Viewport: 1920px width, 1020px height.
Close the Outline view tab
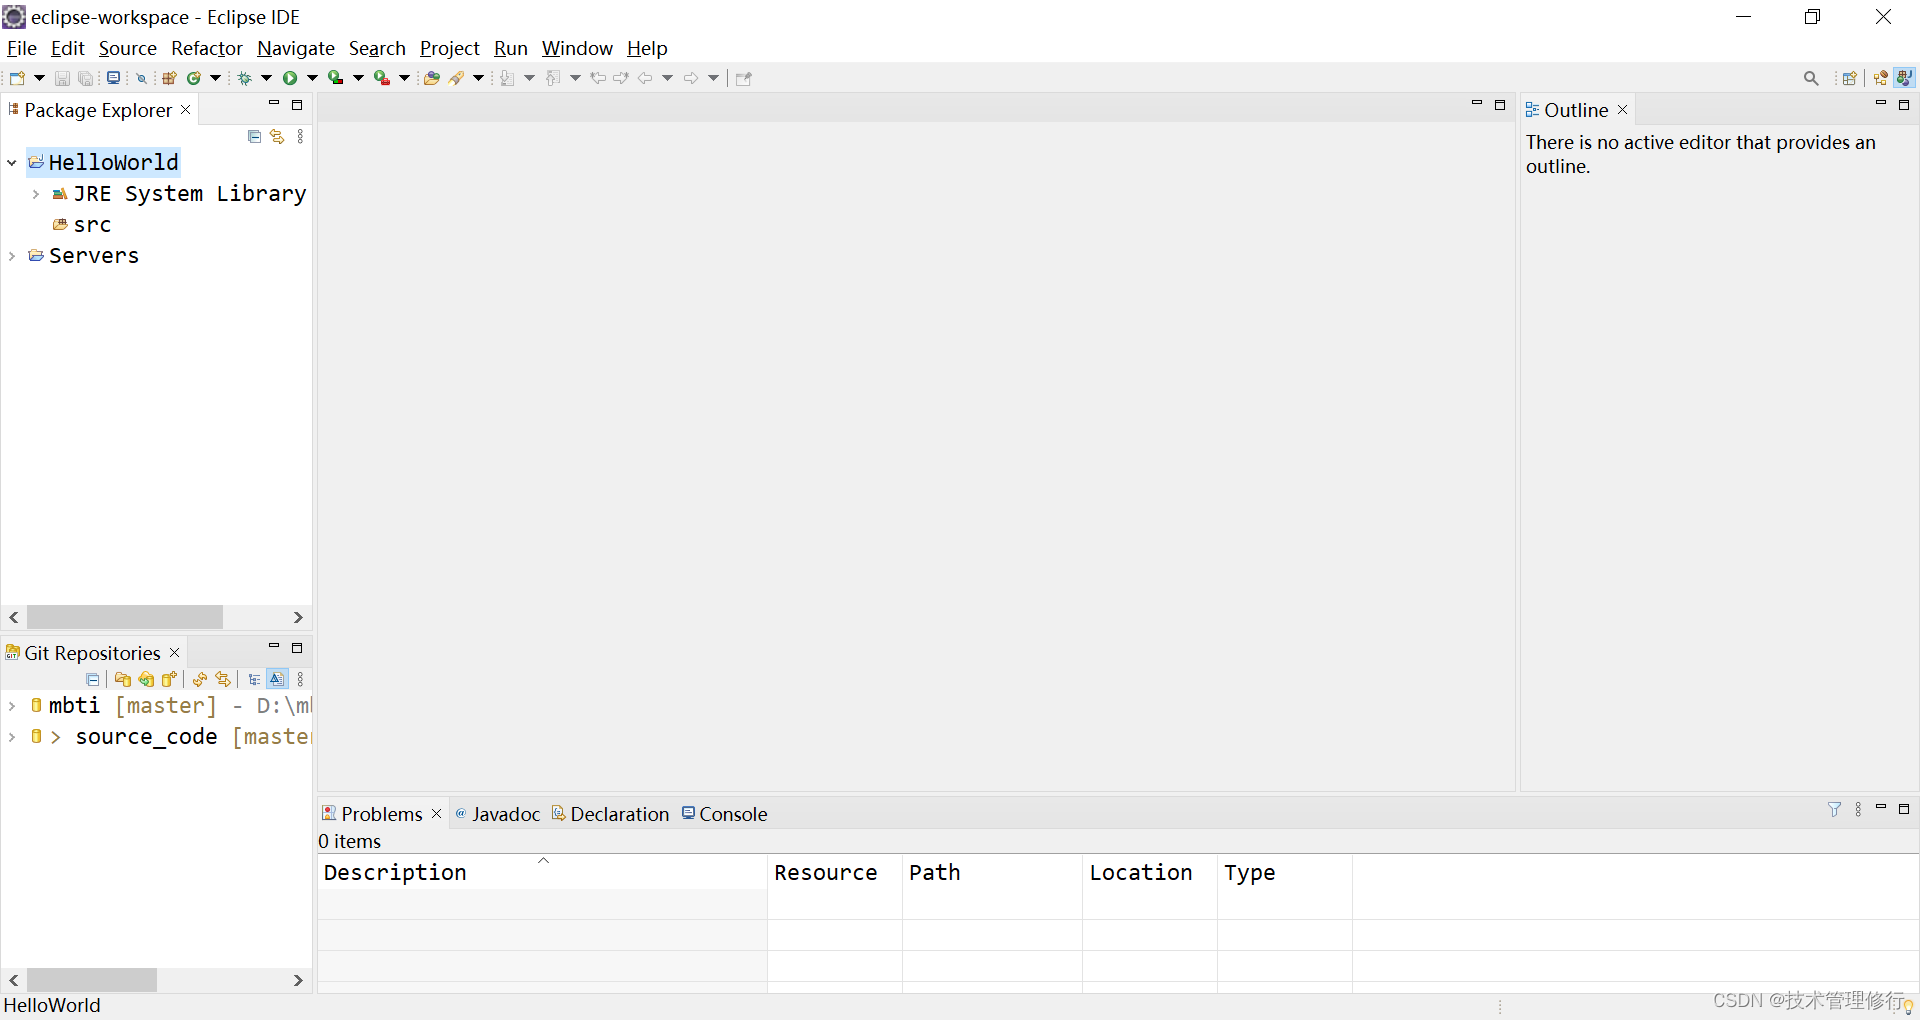[1623, 110]
